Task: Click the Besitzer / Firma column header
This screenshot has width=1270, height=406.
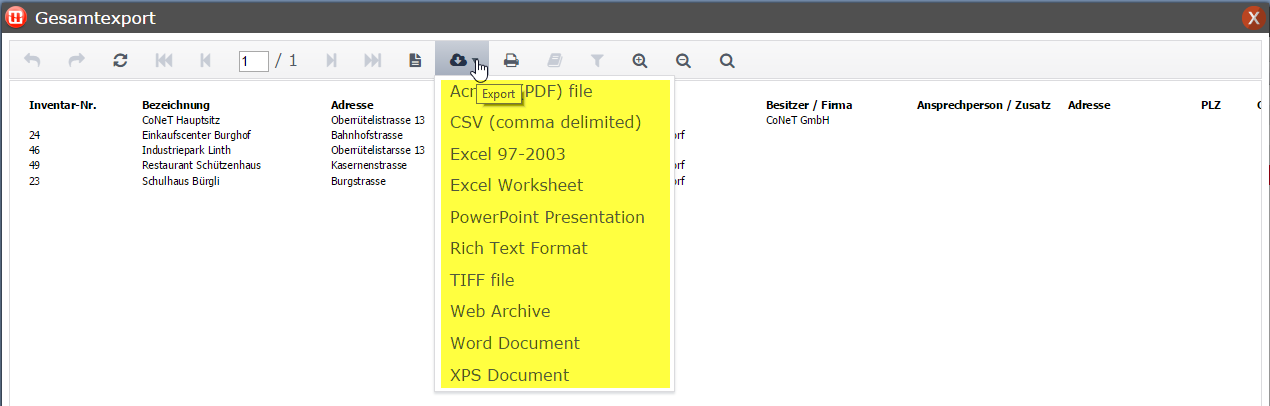Action: point(809,105)
